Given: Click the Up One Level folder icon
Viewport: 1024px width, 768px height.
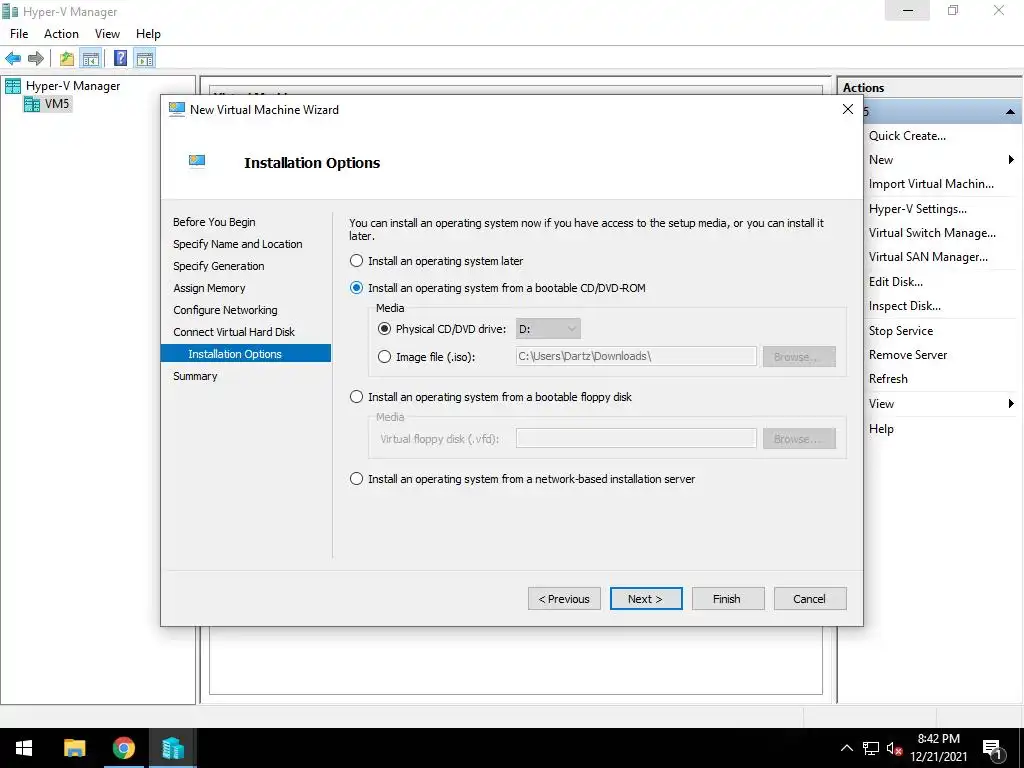Looking at the screenshot, I should tap(67, 59).
